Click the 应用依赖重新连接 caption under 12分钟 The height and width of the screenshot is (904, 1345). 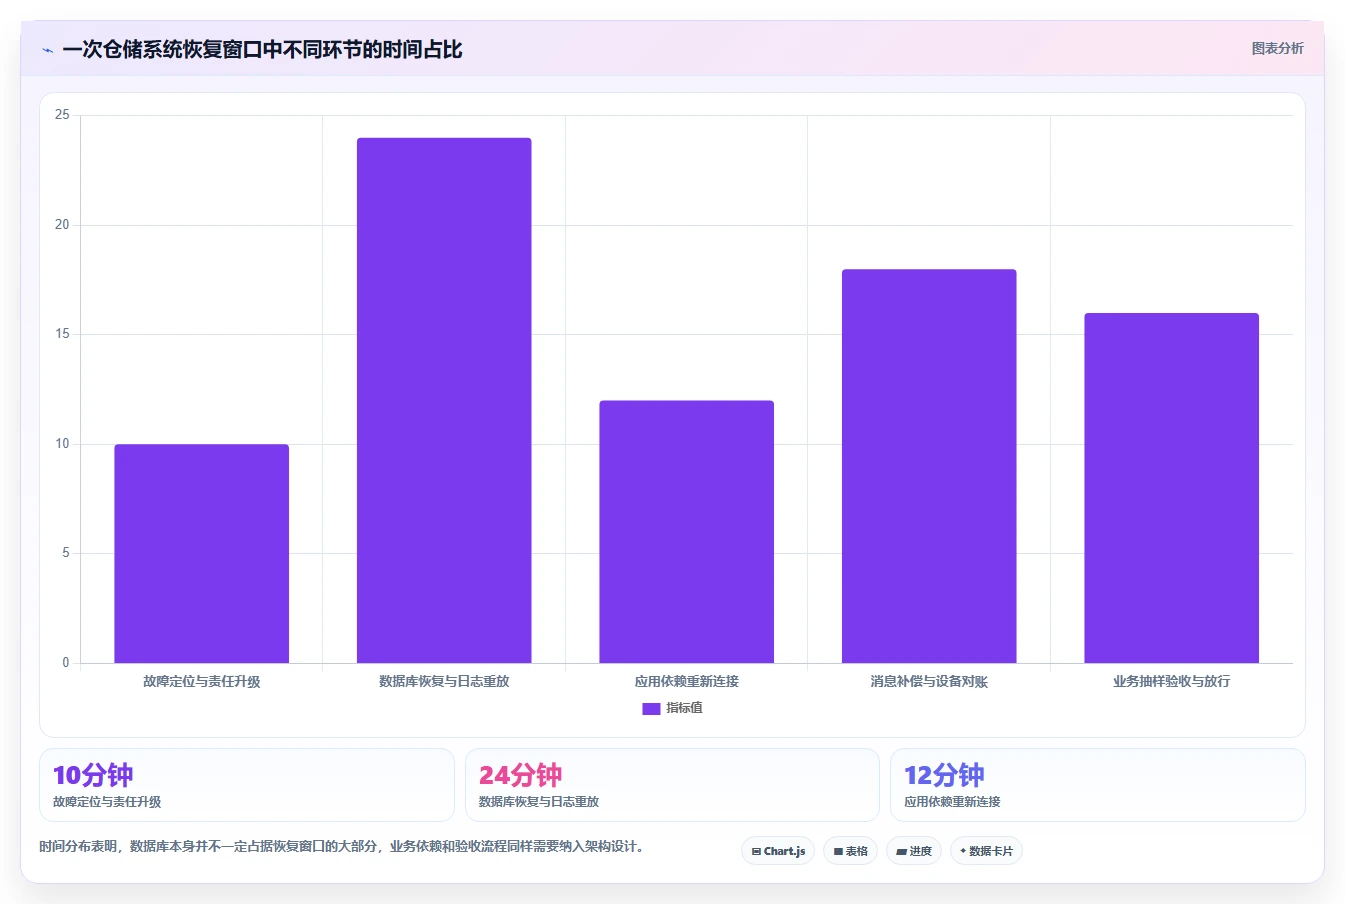(x=952, y=802)
